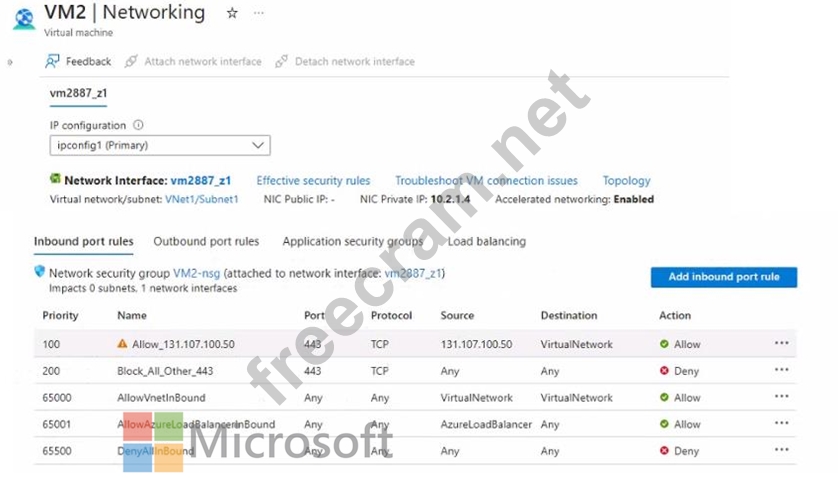Click the Destination column header

[569, 315]
